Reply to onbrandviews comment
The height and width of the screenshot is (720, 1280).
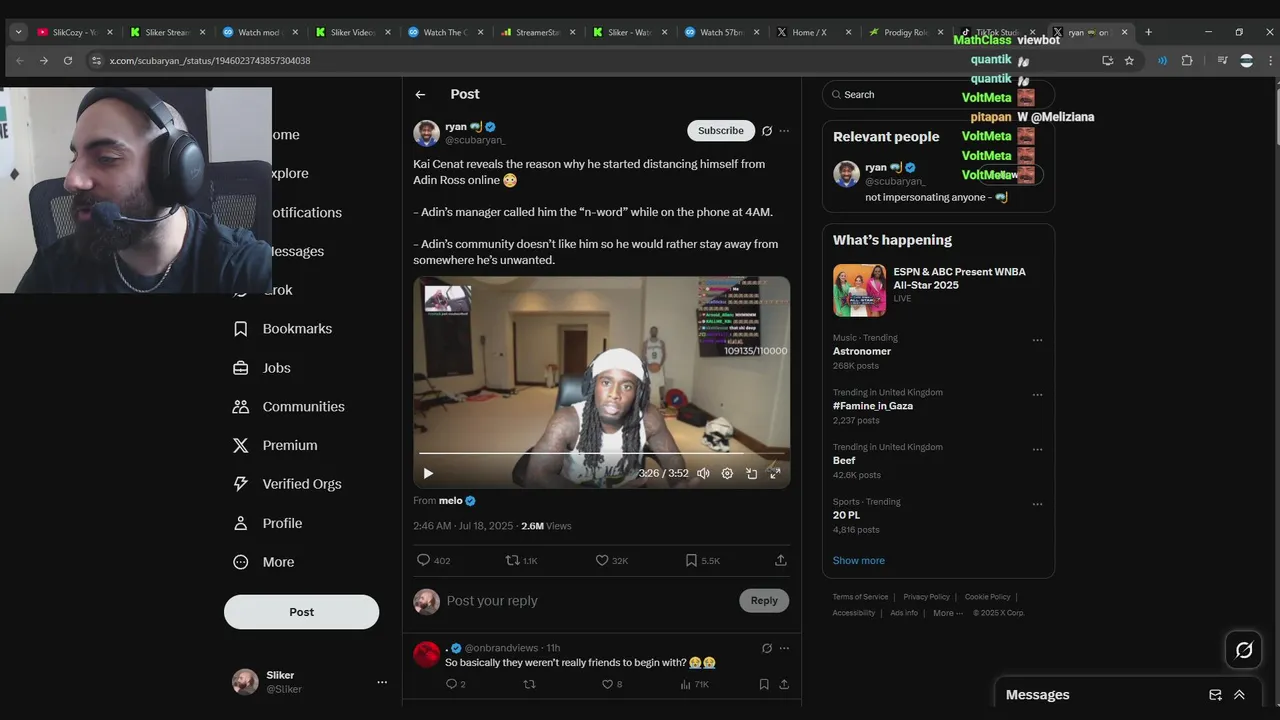[x=455, y=684]
